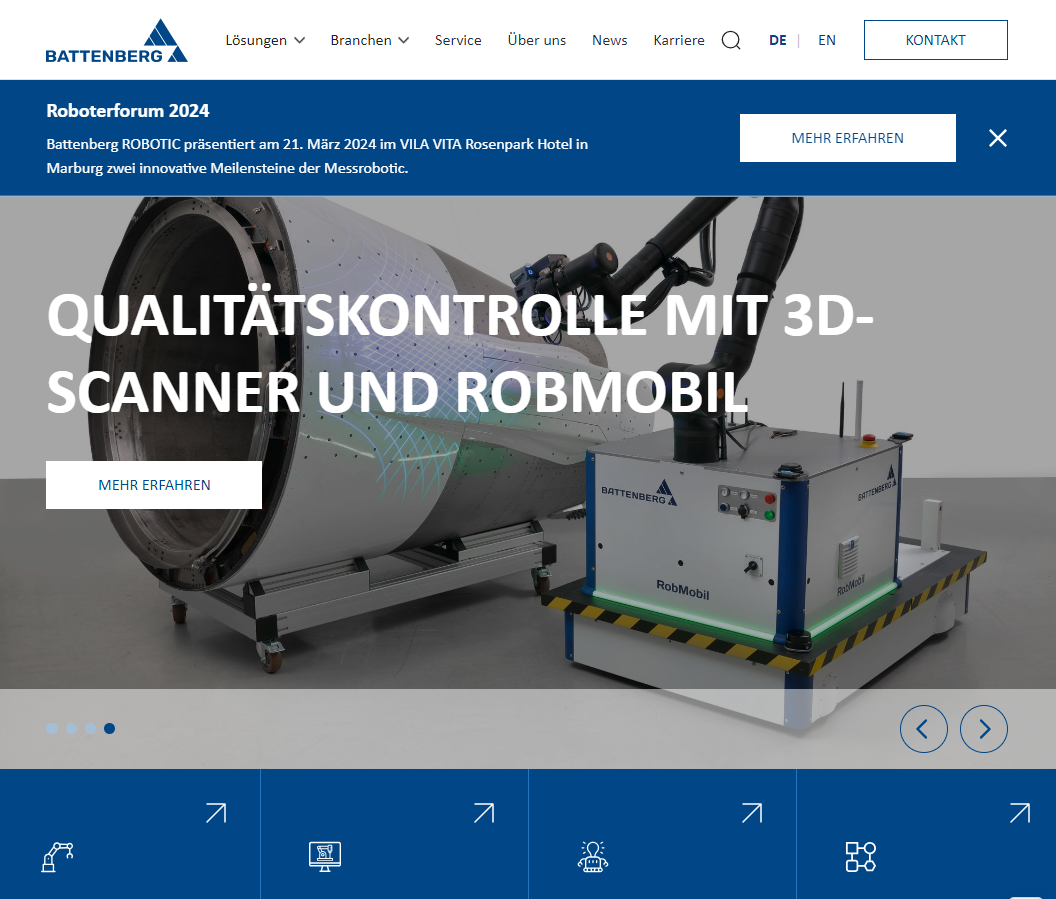
Task: Click the monitor simulation icon tile
Action: pos(325,856)
